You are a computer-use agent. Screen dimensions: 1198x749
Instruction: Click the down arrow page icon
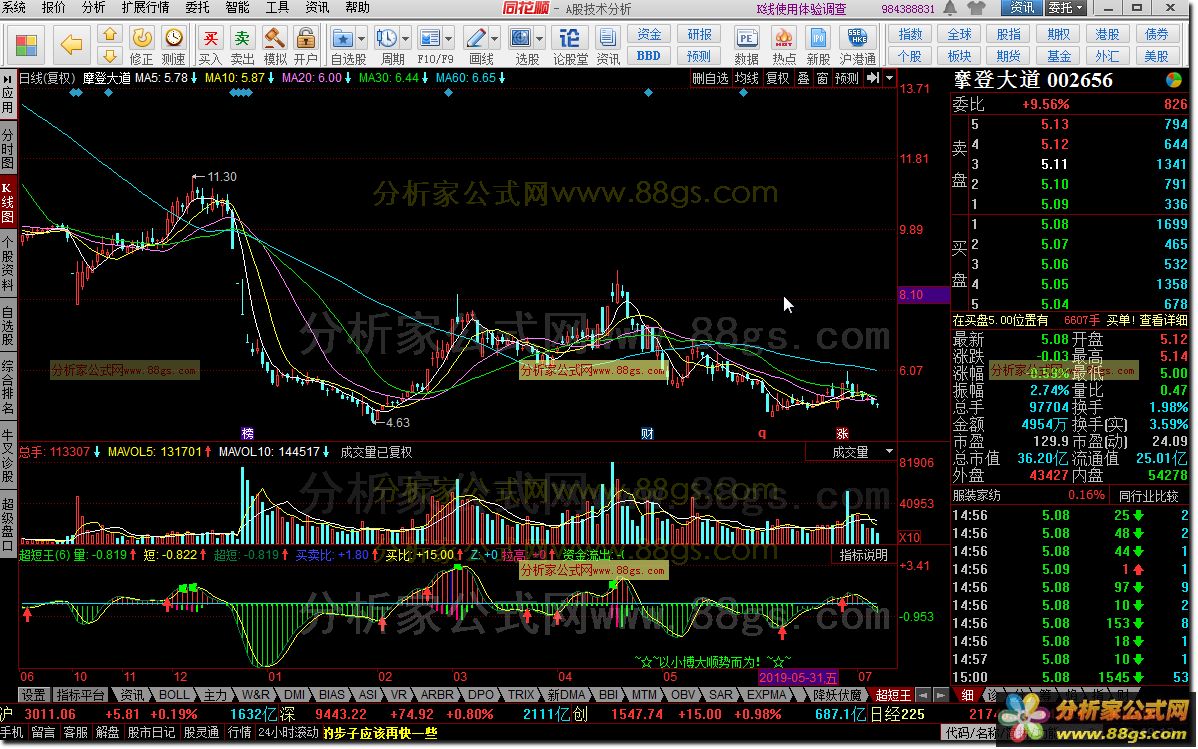click(x=110, y=56)
